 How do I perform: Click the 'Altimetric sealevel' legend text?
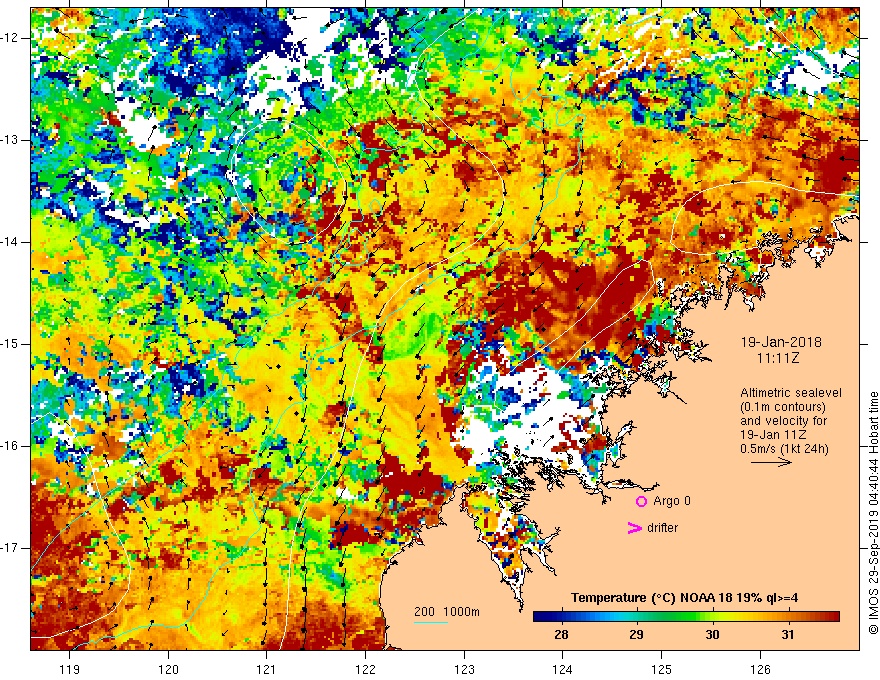[x=791, y=393]
